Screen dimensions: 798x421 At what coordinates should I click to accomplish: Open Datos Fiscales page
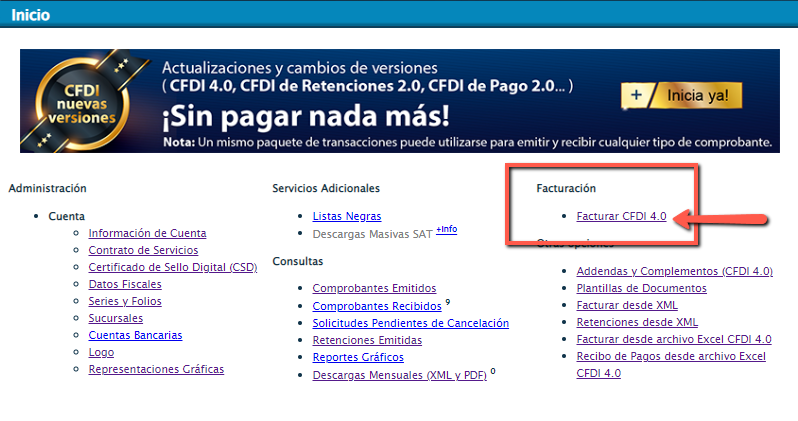[125, 284]
